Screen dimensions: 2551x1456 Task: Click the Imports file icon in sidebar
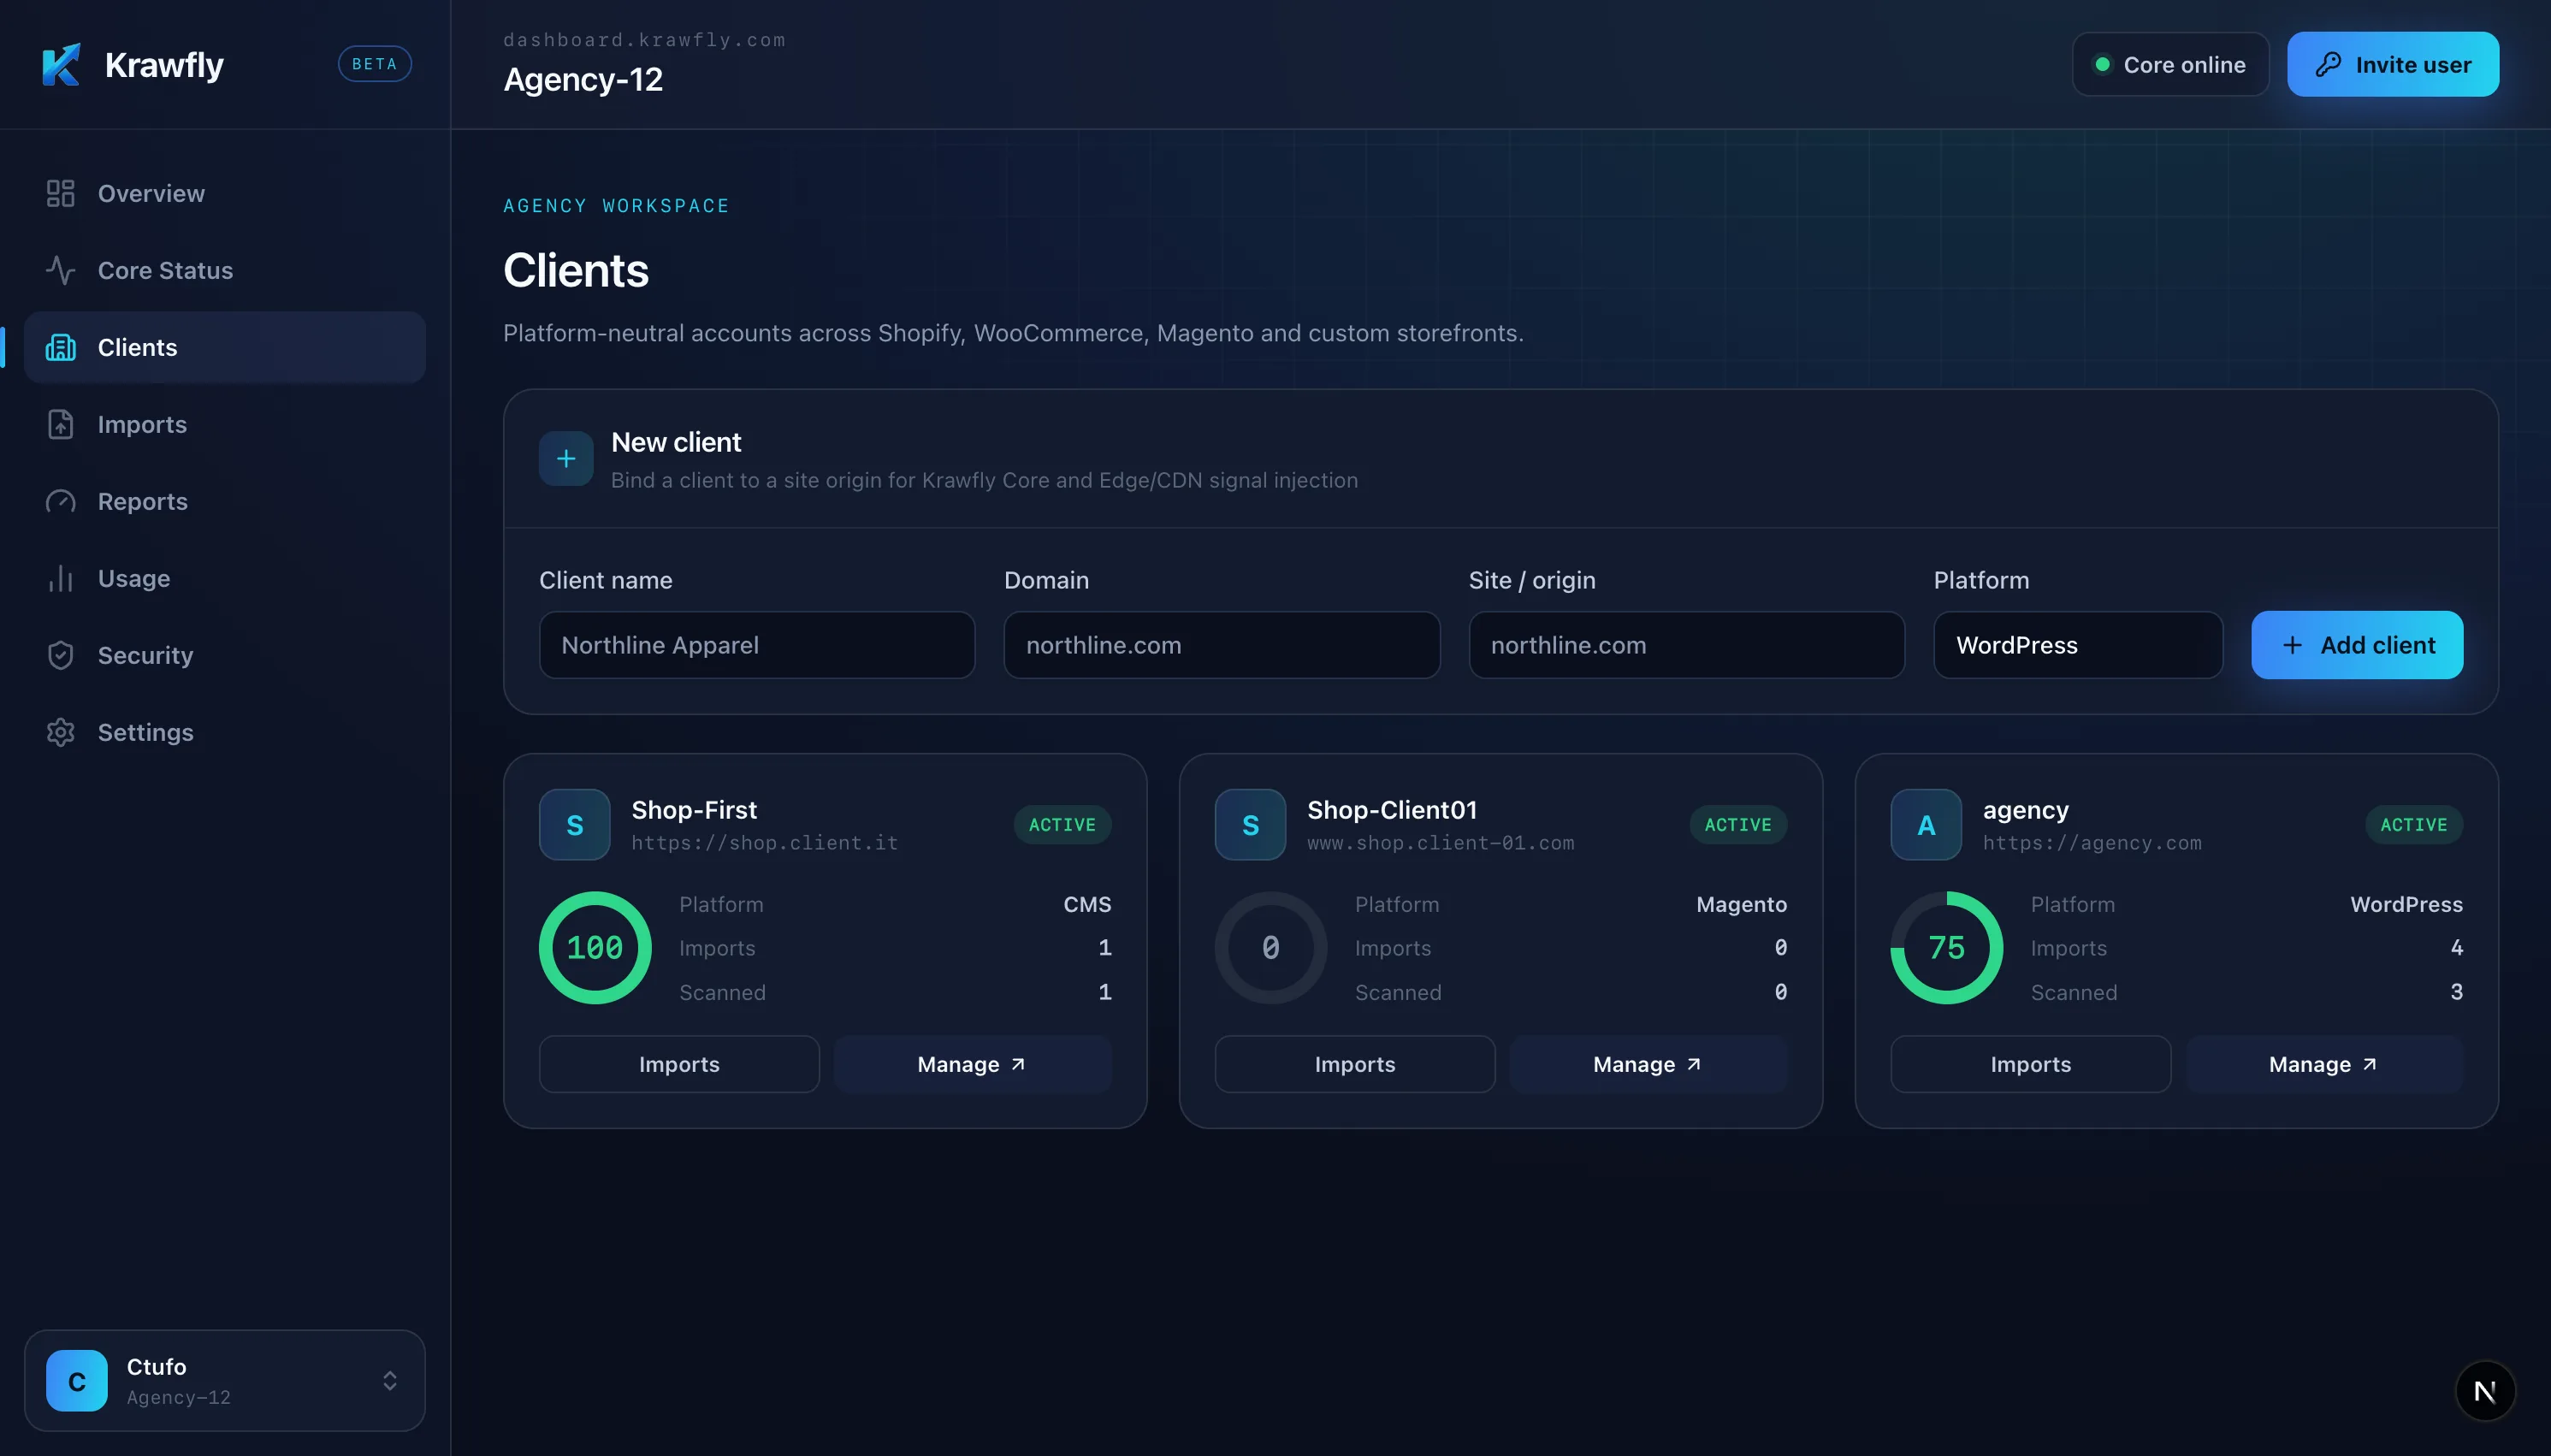click(x=61, y=424)
